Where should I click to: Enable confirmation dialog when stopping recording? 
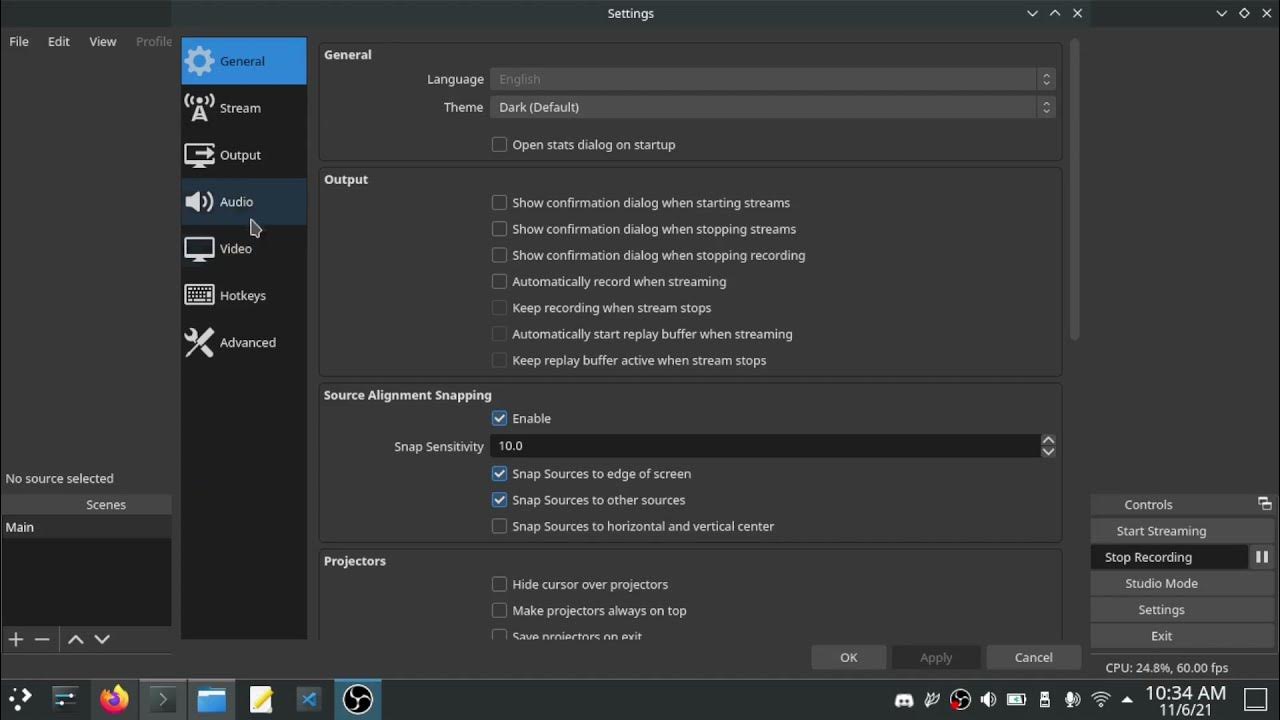click(500, 255)
